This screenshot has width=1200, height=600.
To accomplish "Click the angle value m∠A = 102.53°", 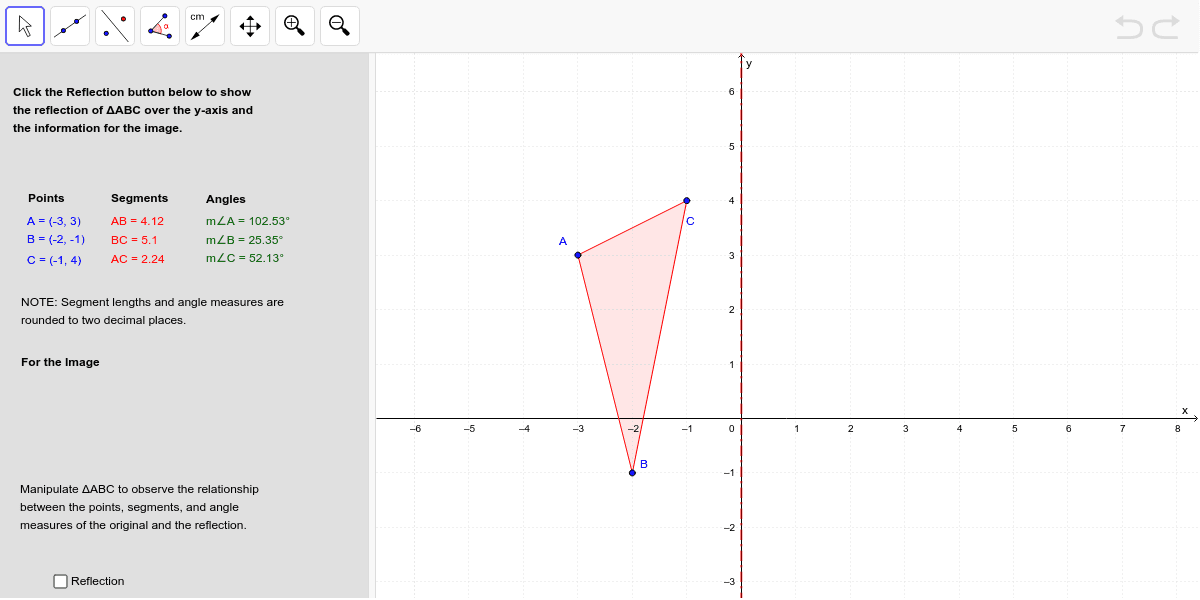I will point(248,221).
